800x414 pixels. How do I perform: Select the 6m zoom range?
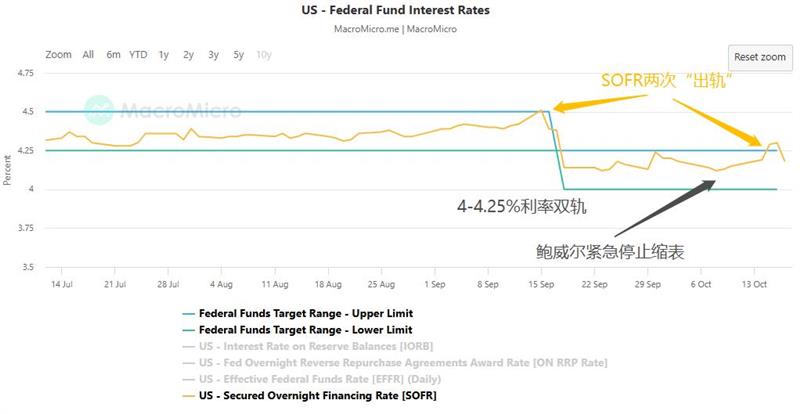point(114,55)
